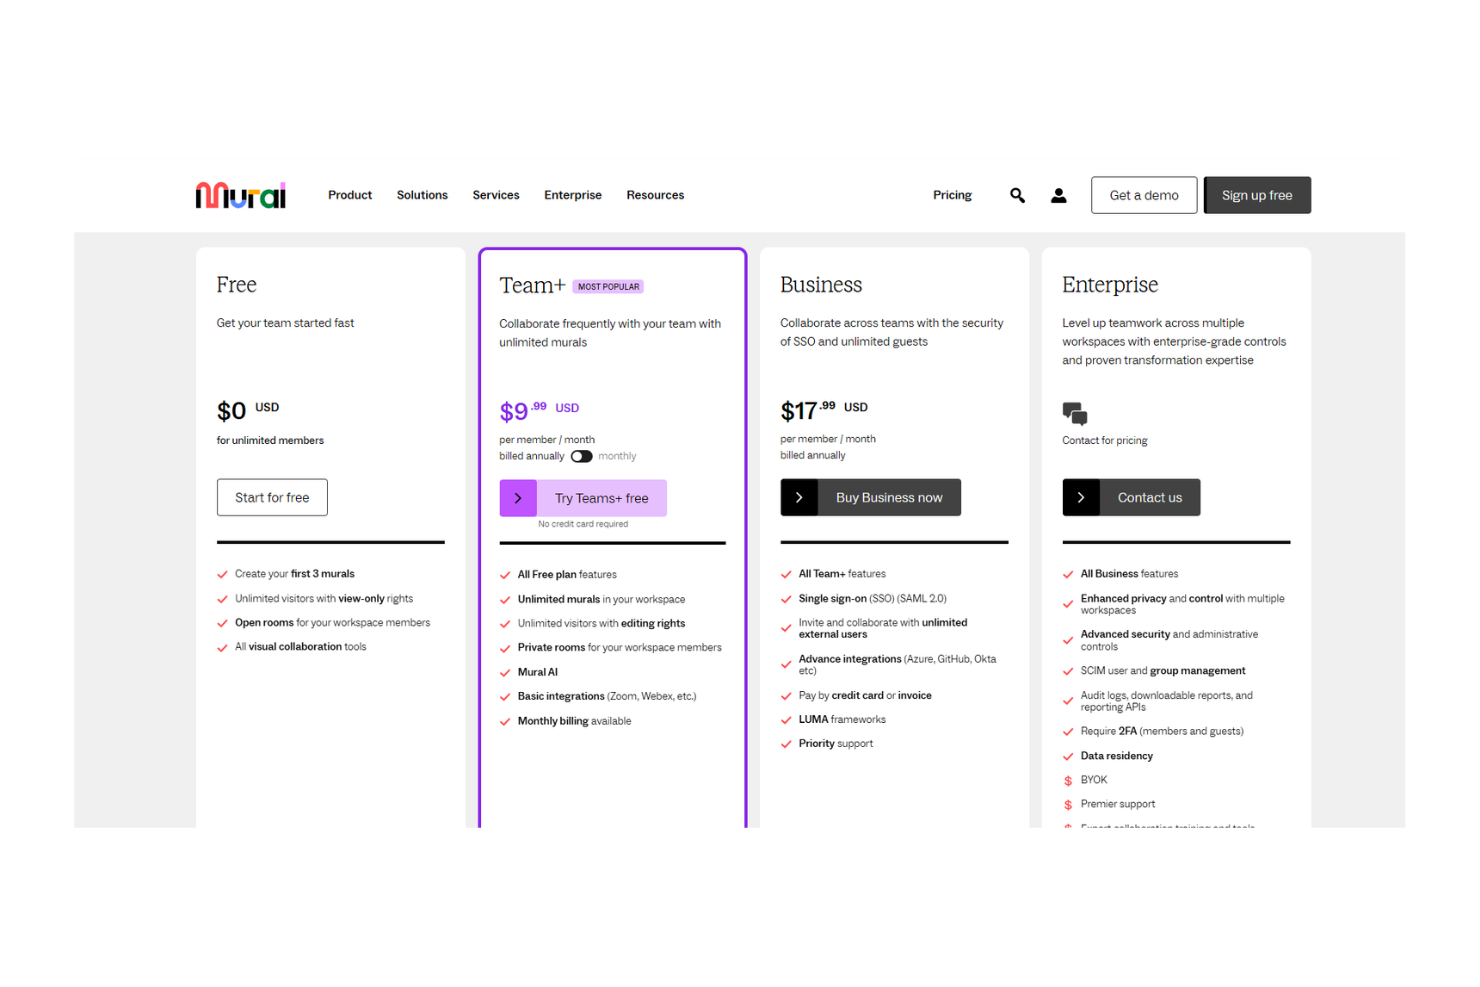Click the arrow icon on Buy Business now
The image size is (1480, 987).
point(799,497)
